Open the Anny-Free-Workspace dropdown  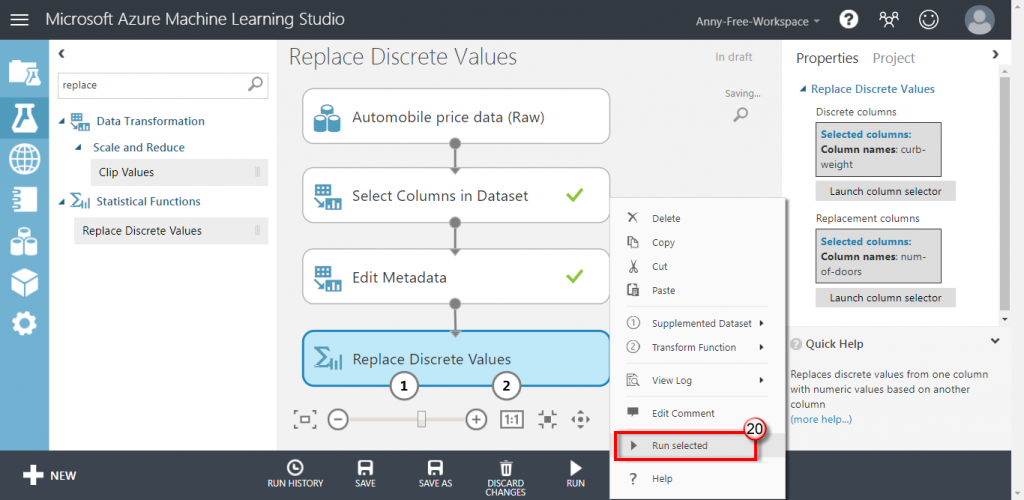coord(758,20)
